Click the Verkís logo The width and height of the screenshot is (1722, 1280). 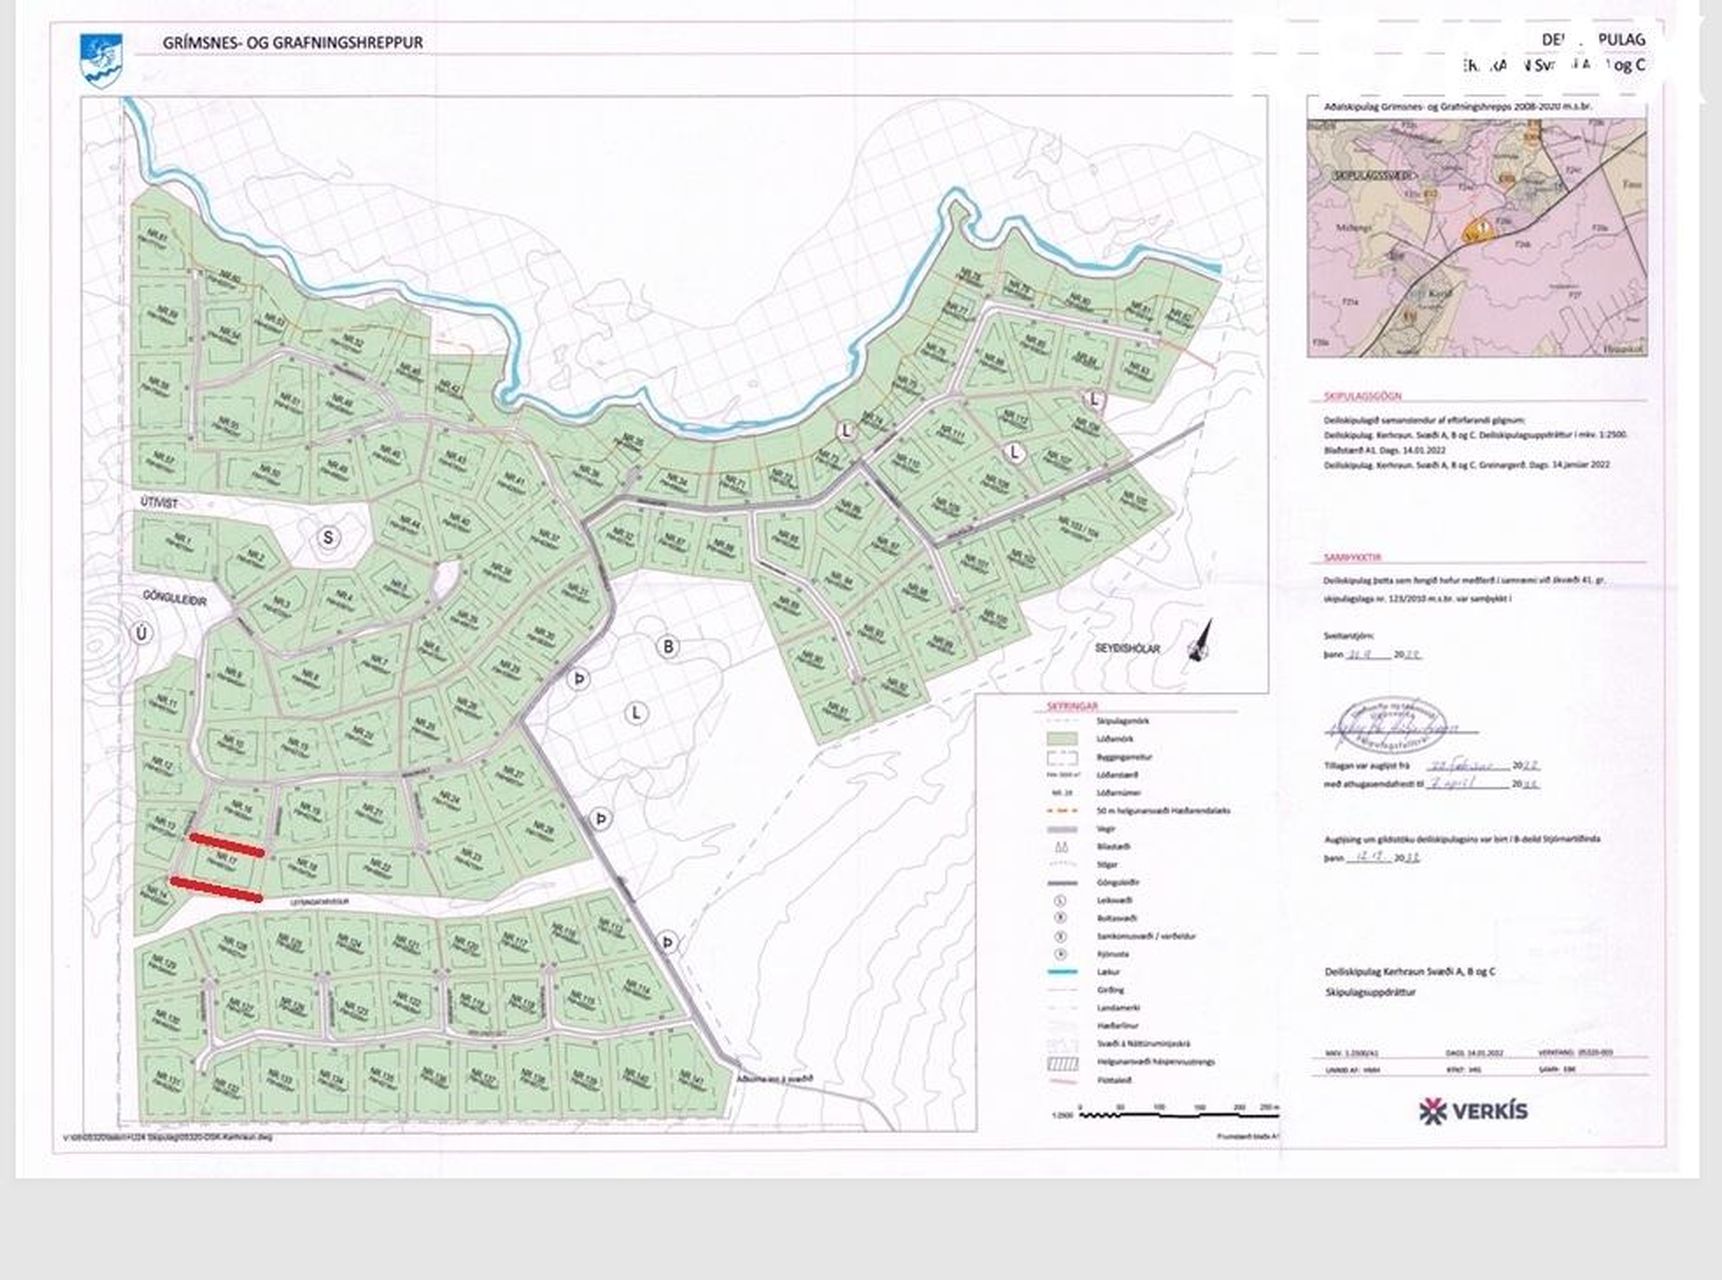[x=1473, y=1110]
